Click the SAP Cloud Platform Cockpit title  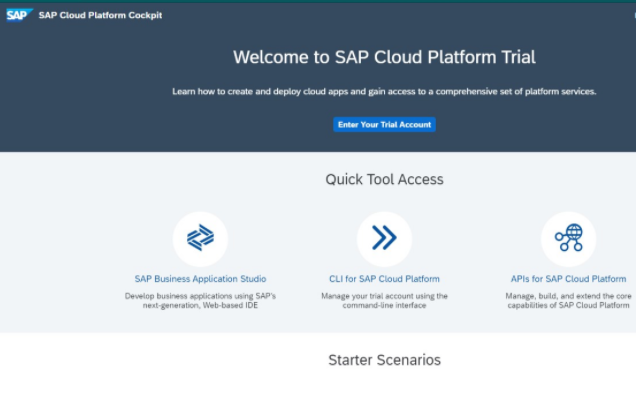pos(100,15)
